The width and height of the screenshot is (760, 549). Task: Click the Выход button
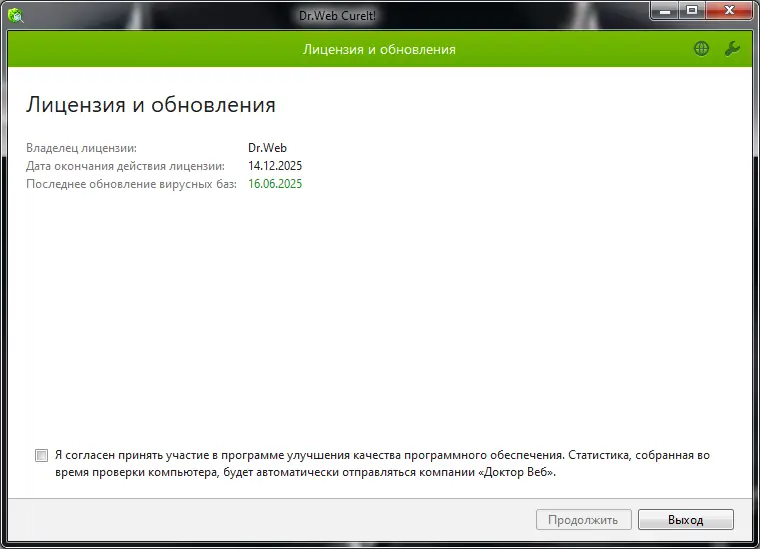[x=686, y=519]
